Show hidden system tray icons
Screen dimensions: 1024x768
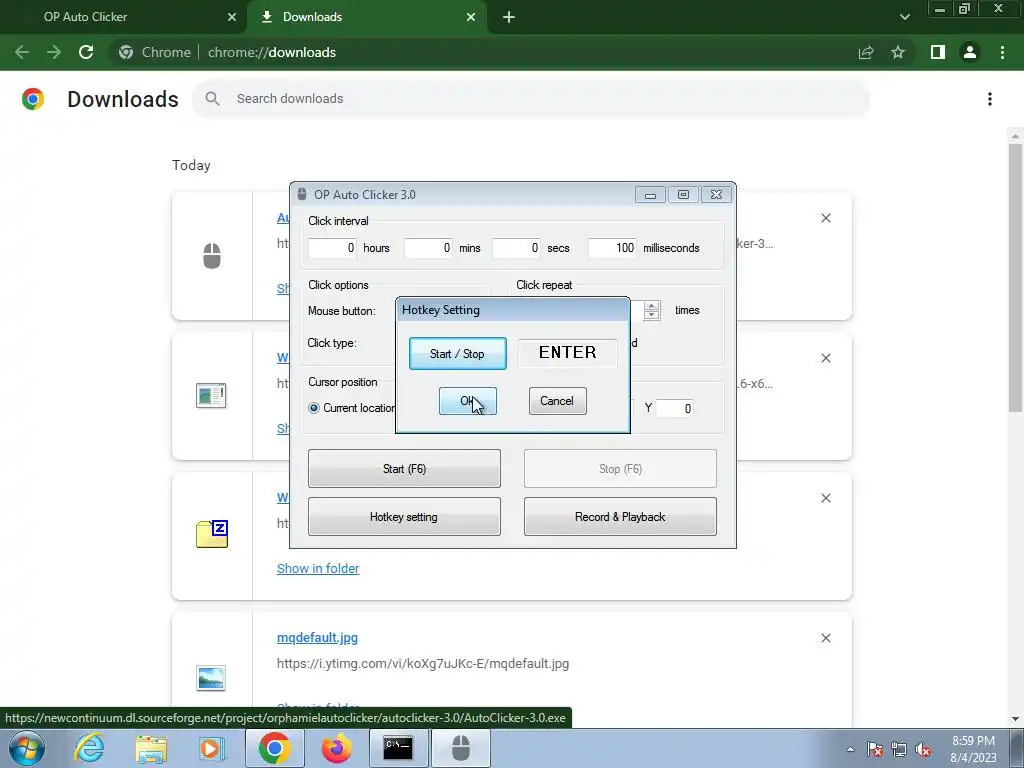(x=850, y=749)
